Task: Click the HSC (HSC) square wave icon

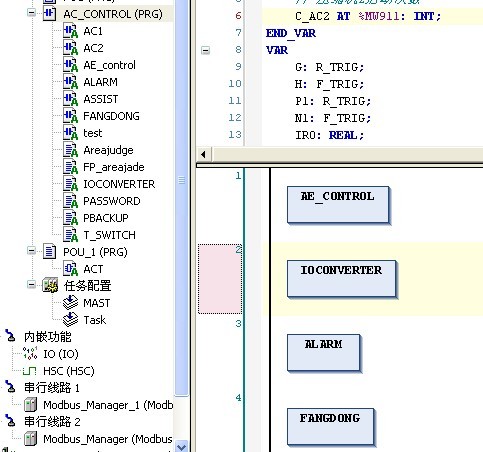Action: [30, 371]
